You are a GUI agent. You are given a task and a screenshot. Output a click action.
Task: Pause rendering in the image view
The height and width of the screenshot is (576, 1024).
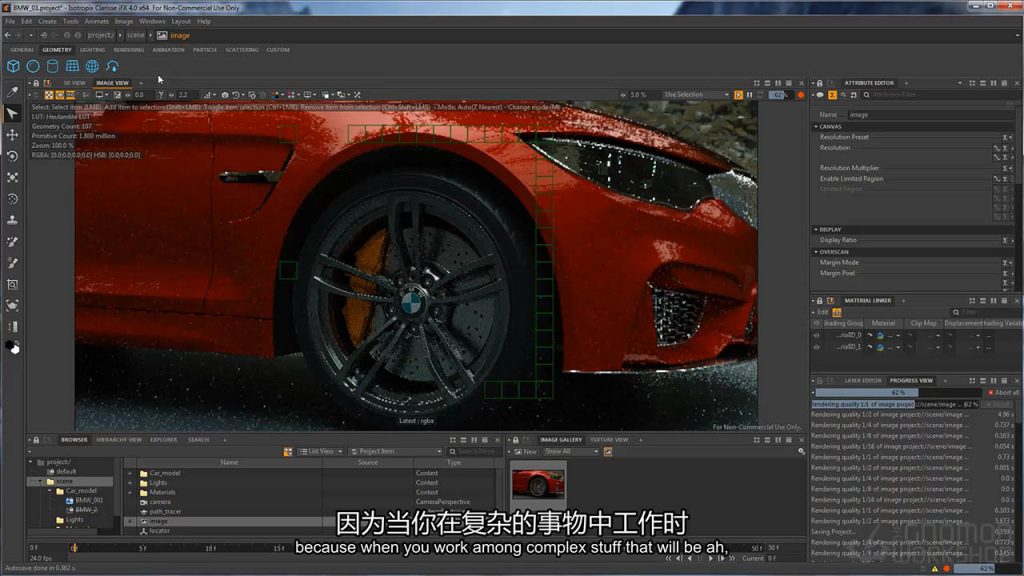coord(749,95)
